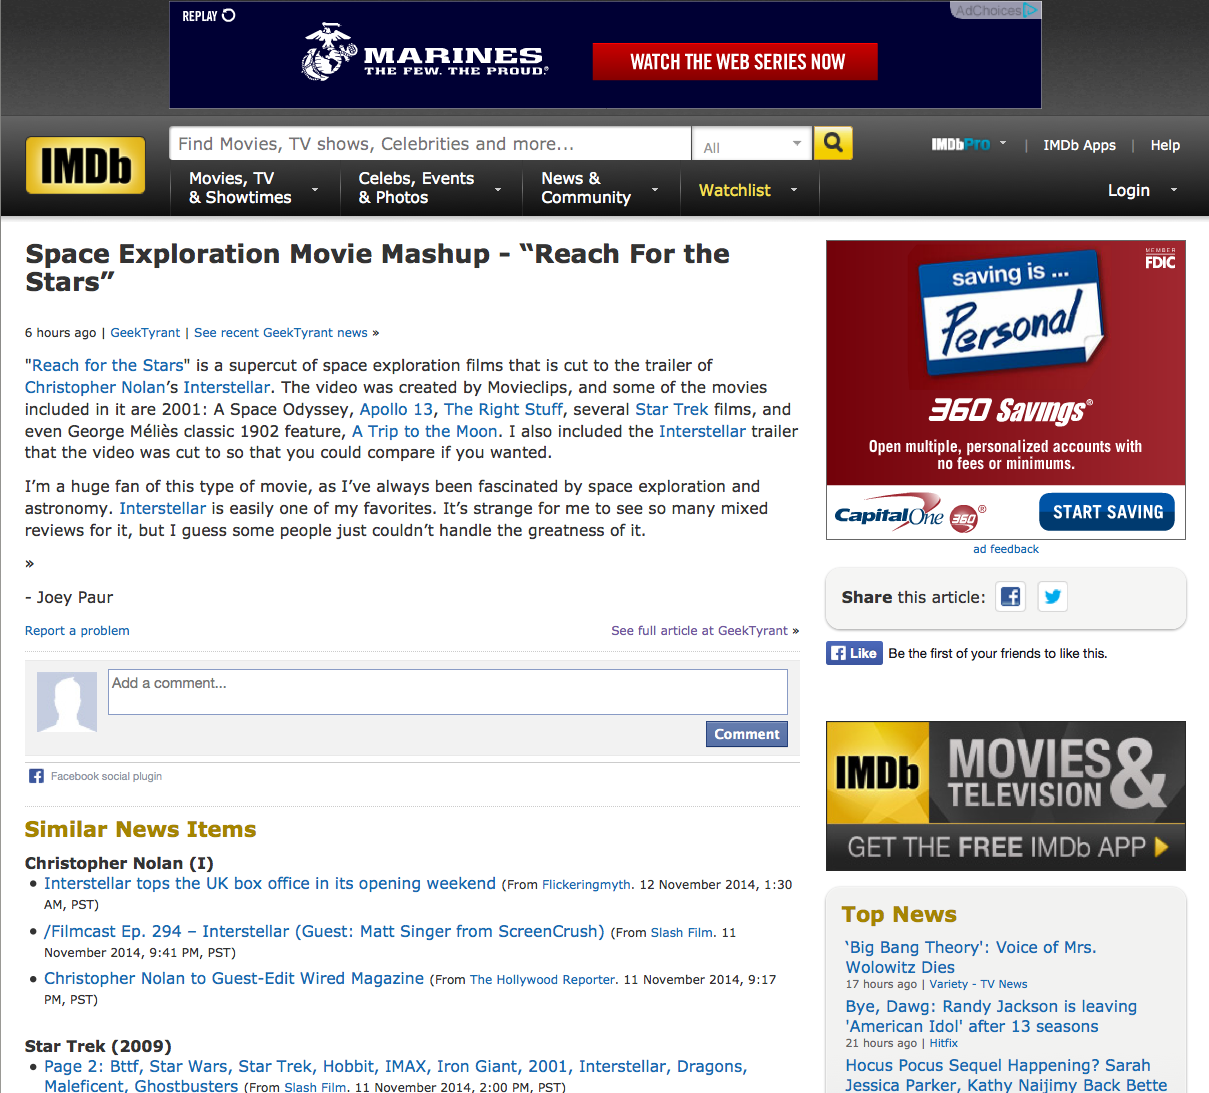The height and width of the screenshot is (1093, 1209).
Task: Open the Hitfix source link
Action: pyautogui.click(x=943, y=1043)
